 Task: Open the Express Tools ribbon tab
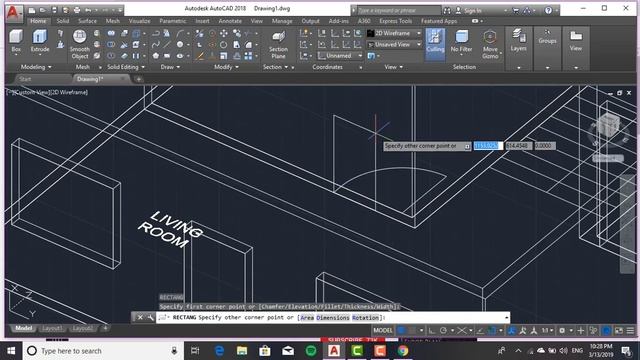[396, 21]
